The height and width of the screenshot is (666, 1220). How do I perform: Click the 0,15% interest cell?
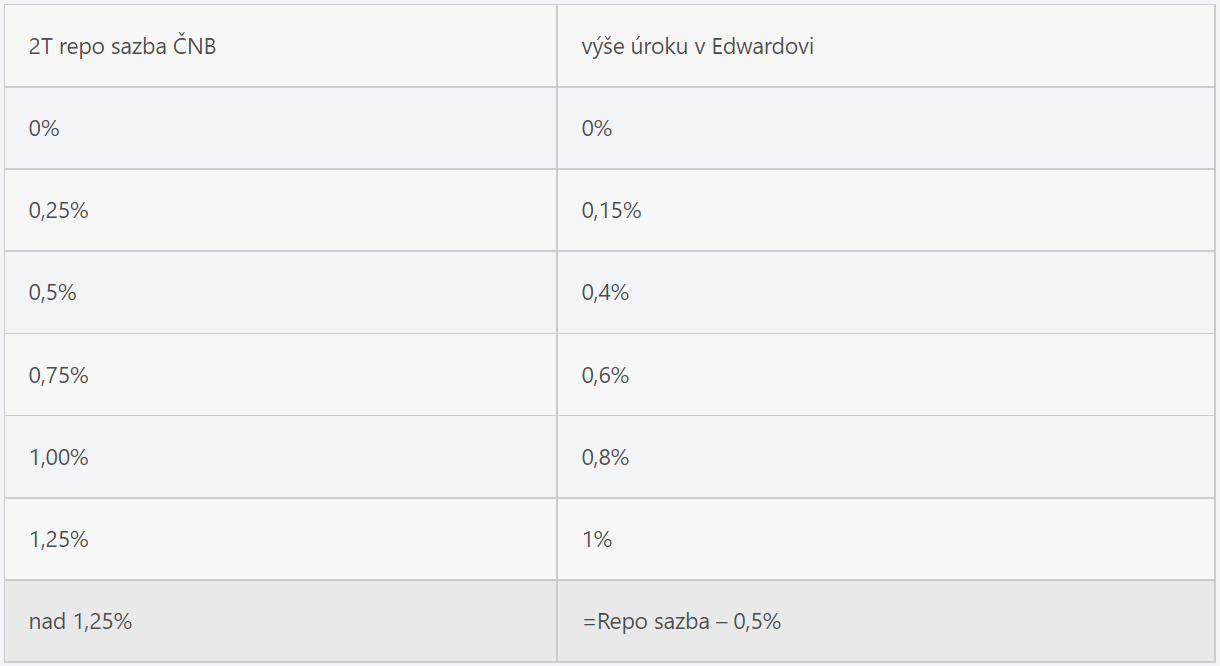886,210
